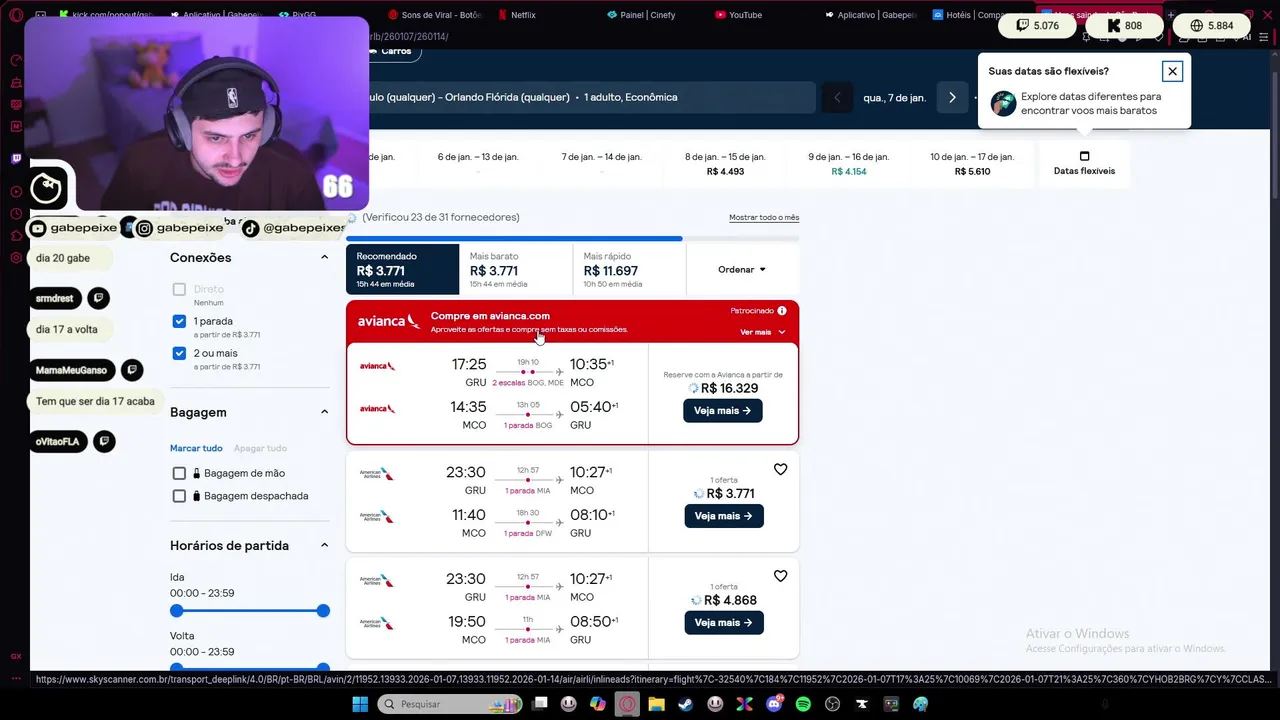Uncheck the 2 ou mais checkbox
Image resolution: width=1280 pixels, height=720 pixels.
179,353
